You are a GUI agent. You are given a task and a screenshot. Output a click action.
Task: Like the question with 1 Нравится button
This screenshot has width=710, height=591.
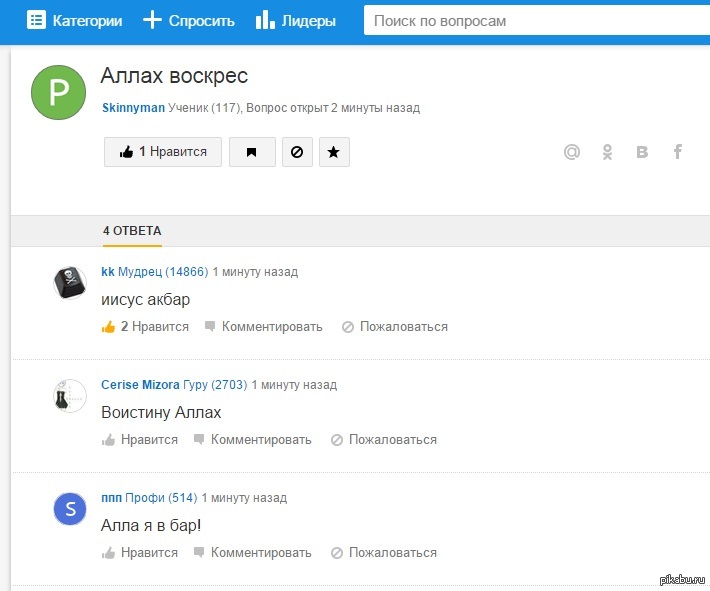pyautogui.click(x=163, y=152)
